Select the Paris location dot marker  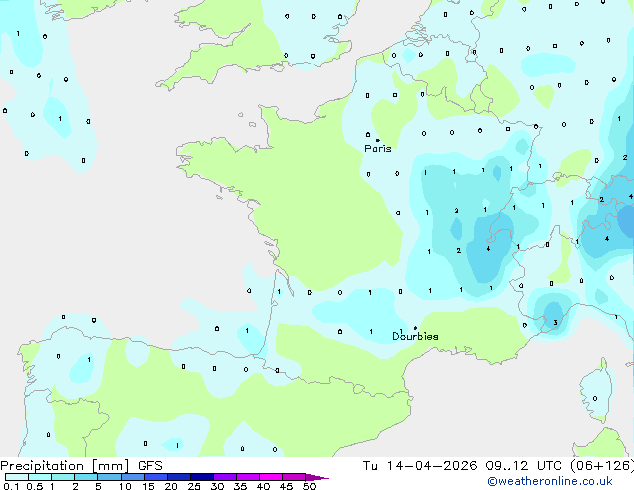378,140
